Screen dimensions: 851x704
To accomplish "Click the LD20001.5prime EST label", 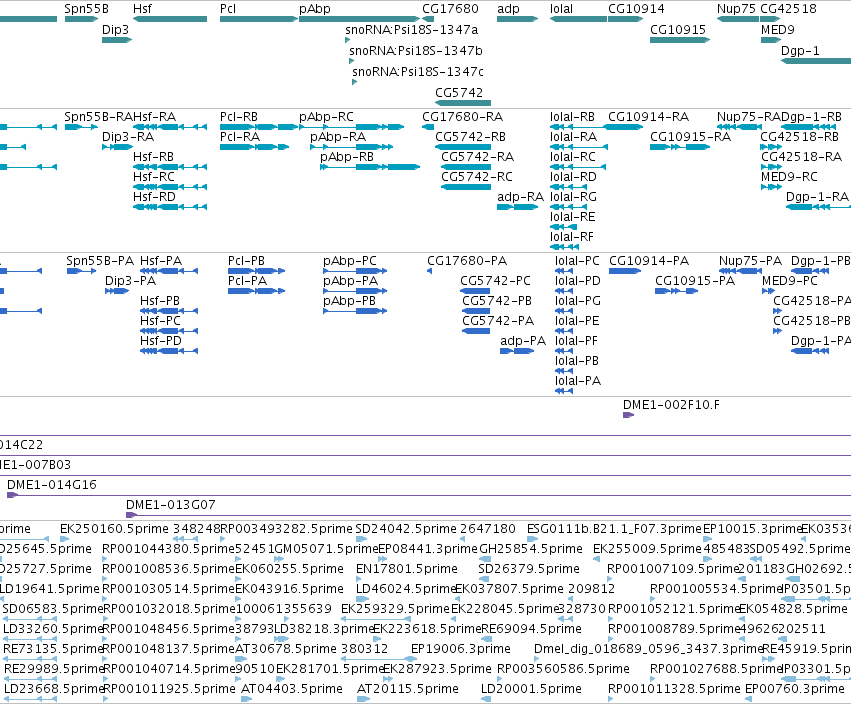I will pos(531,689).
